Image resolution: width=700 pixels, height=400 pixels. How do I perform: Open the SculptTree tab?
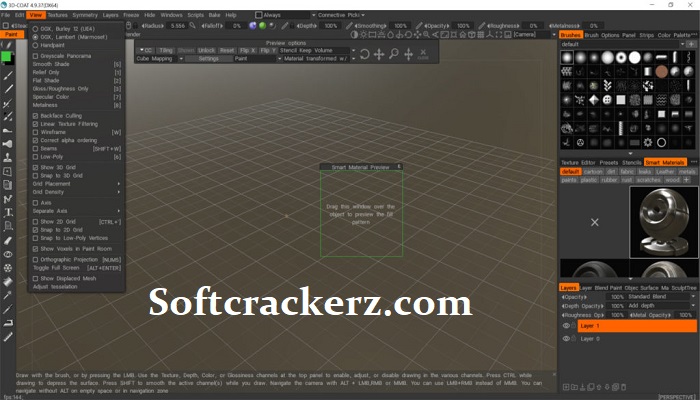tap(684, 288)
